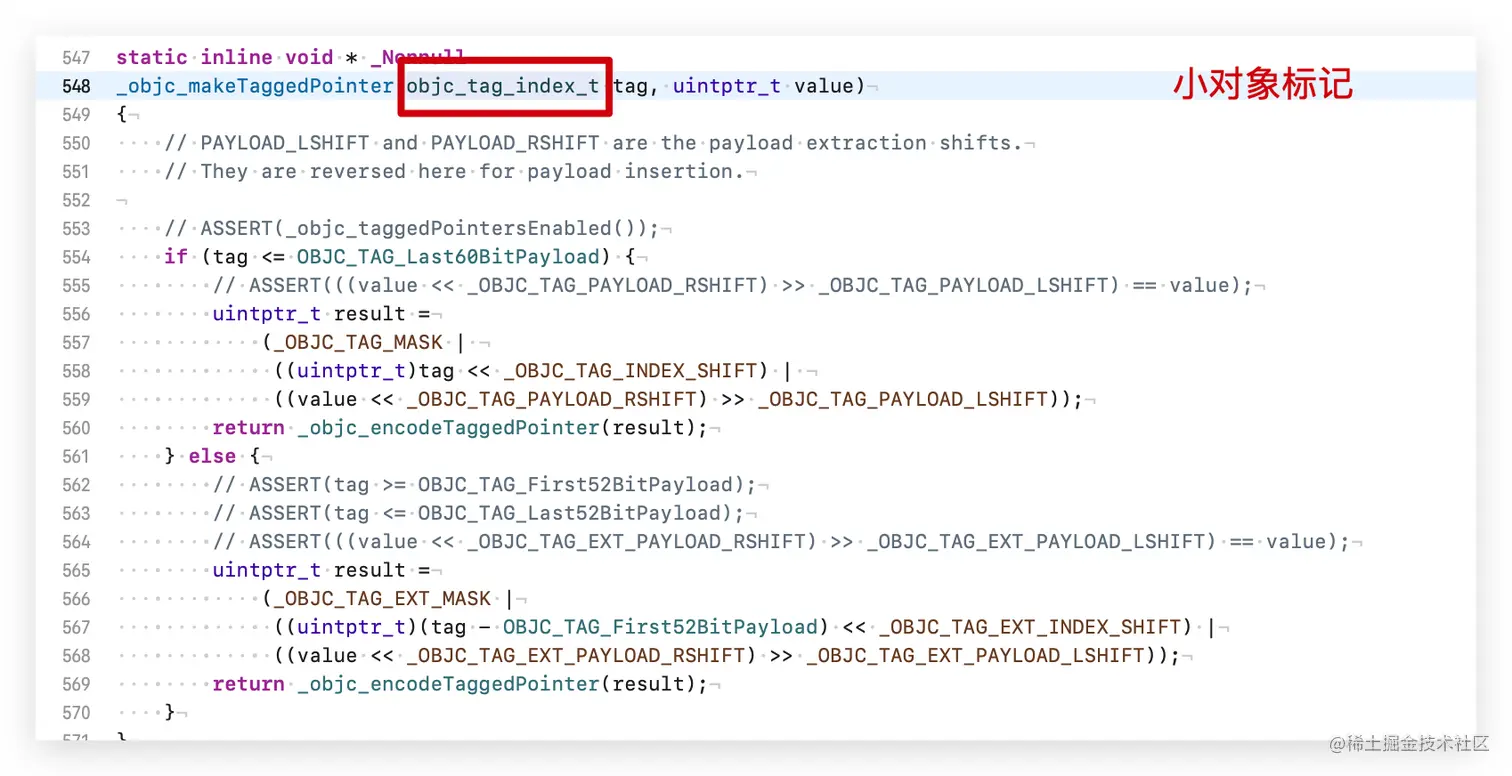Click the 小对象标记 annotation text
Screen dimensions: 1512x776
1262,86
